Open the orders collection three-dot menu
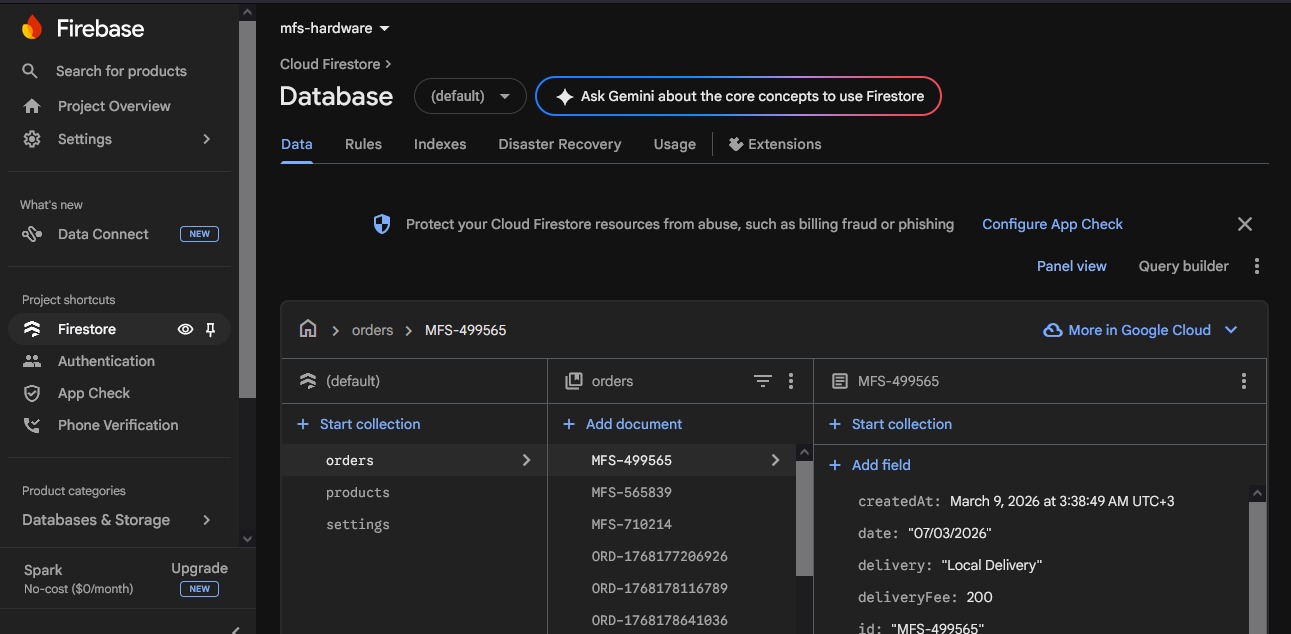This screenshot has height=634, width=1291. [x=791, y=381]
